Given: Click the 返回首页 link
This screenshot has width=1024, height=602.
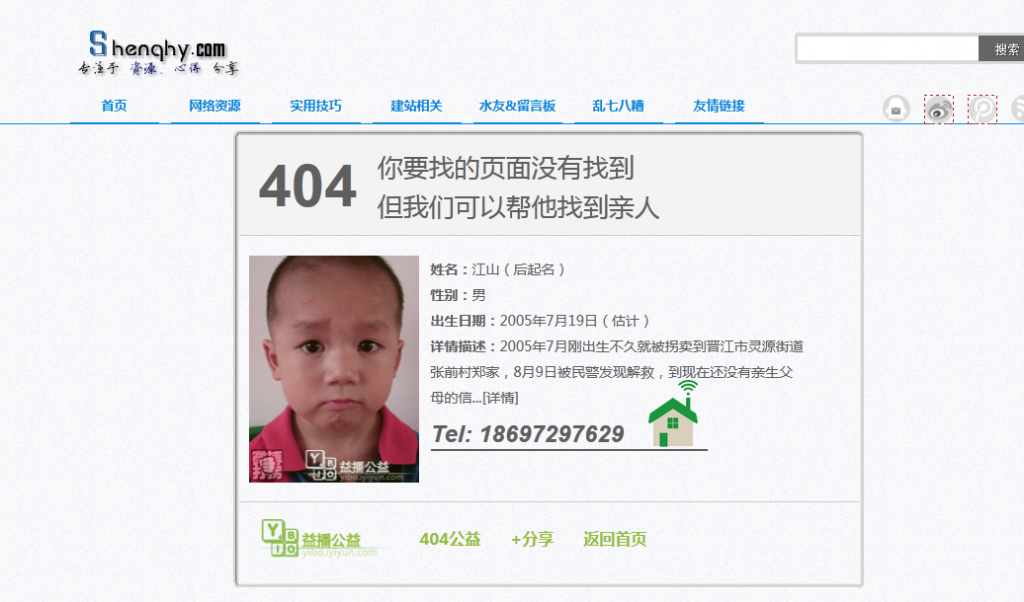Looking at the screenshot, I should click(615, 539).
